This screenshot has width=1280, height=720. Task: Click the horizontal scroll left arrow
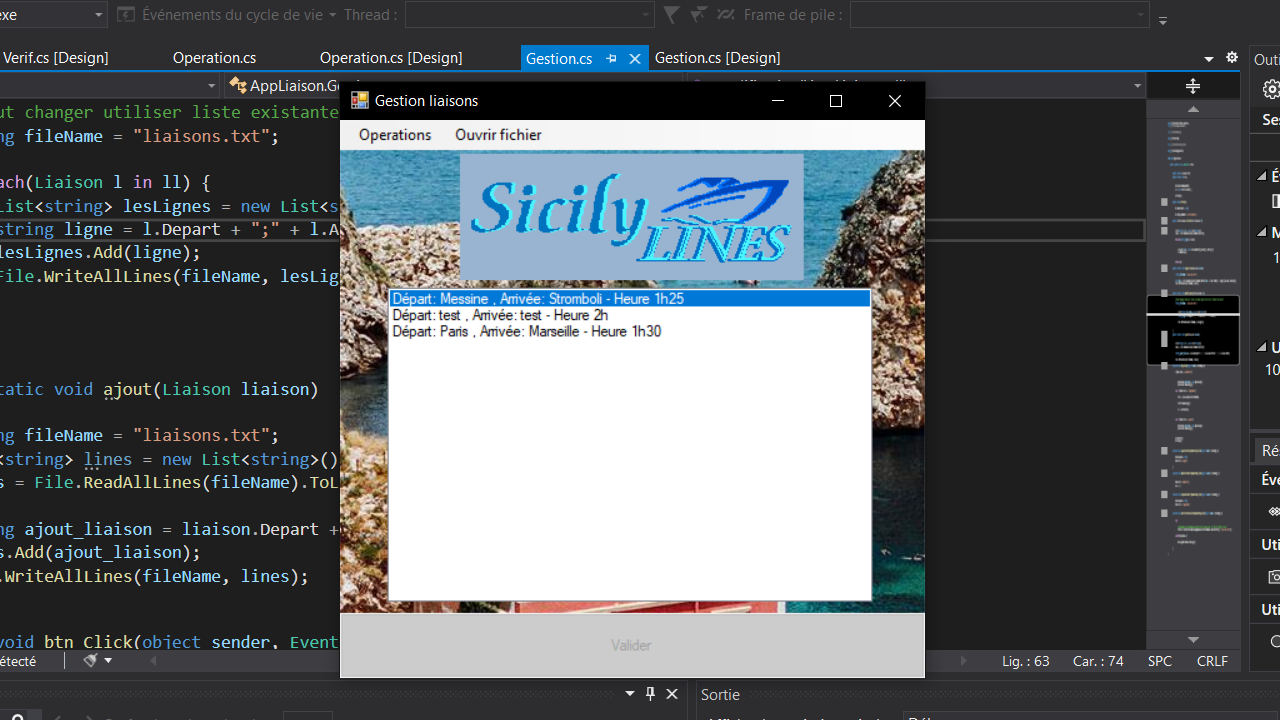click(x=153, y=661)
